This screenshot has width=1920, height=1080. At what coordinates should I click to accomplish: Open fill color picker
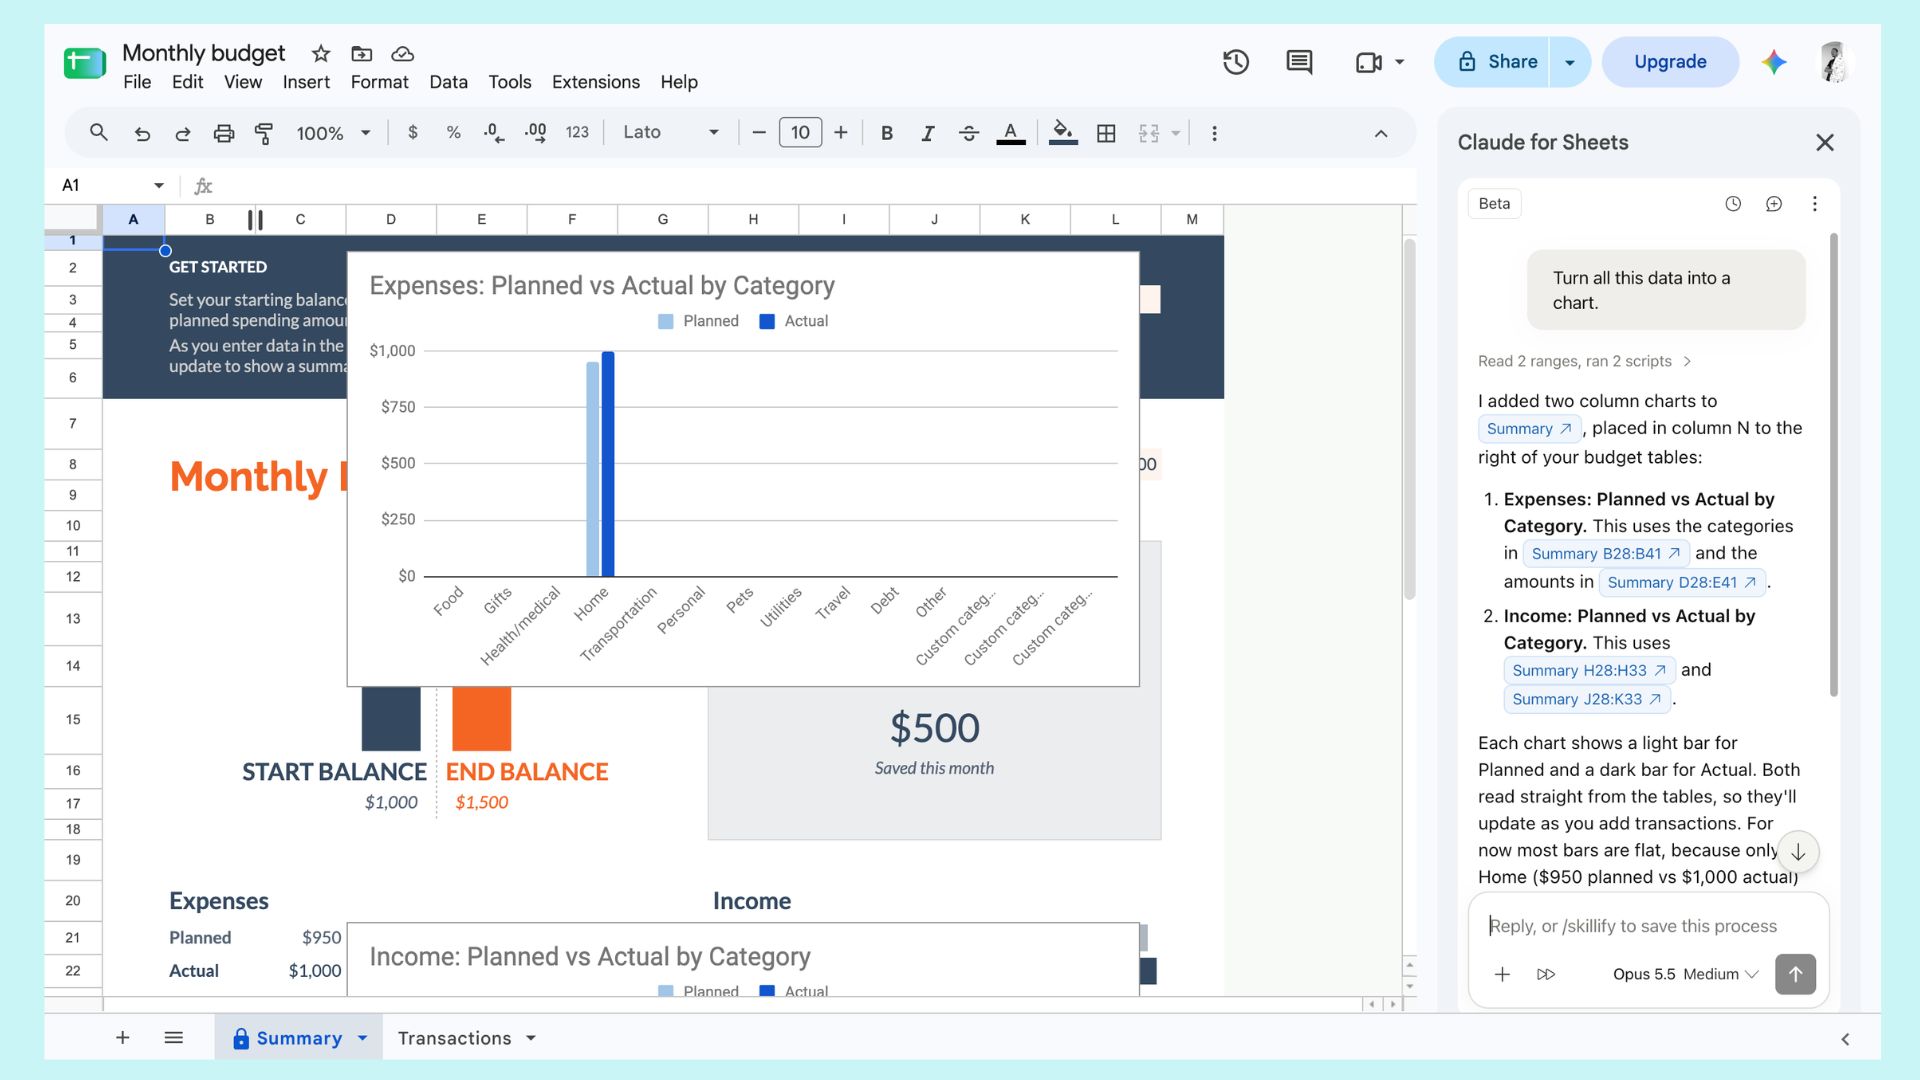point(1063,133)
